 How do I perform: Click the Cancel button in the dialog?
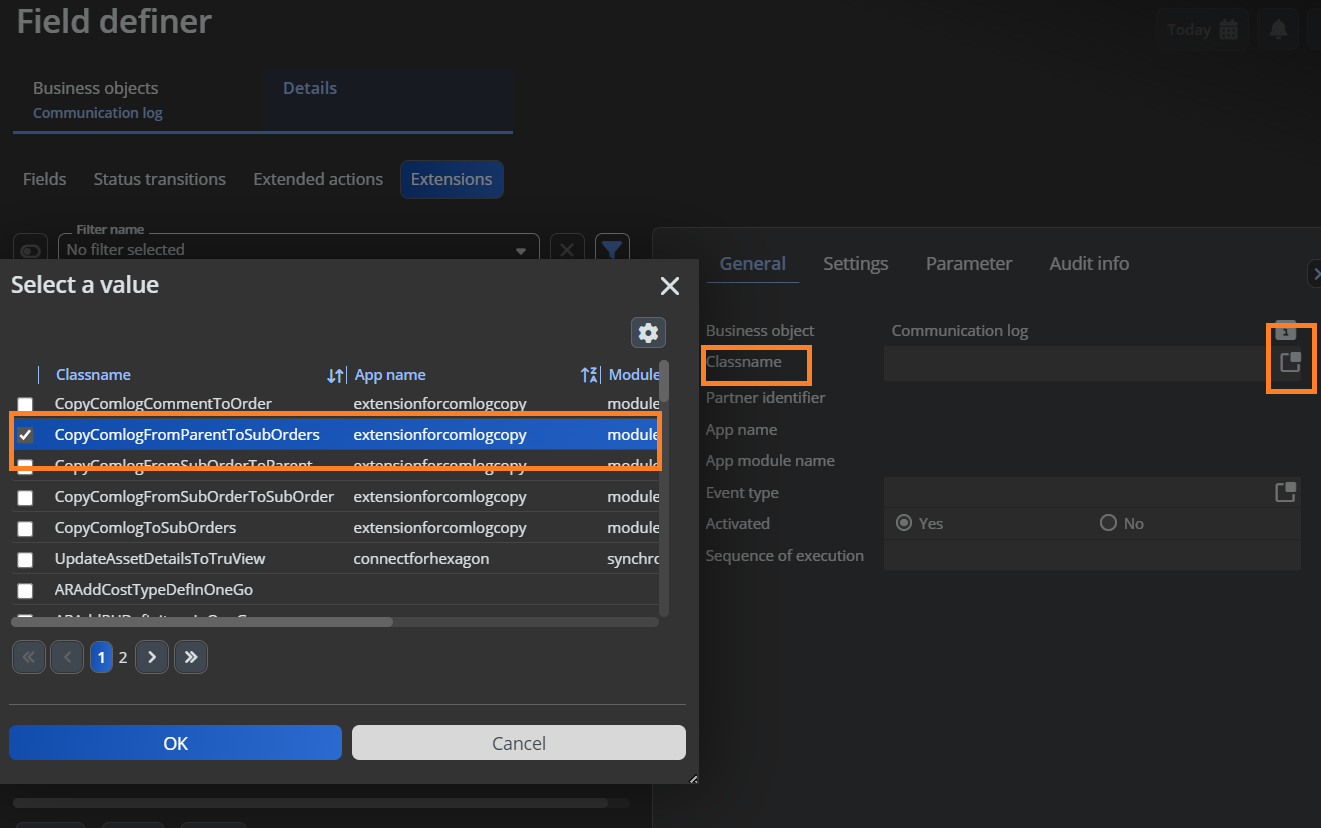[519, 743]
